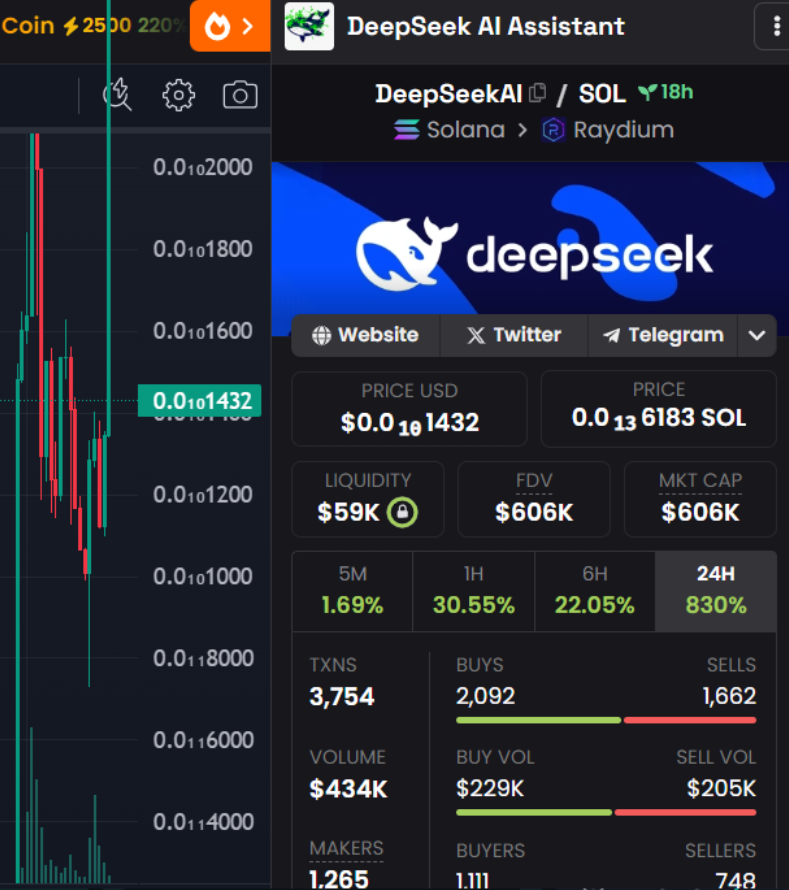789x890 pixels.
Task: Open the Twitter link
Action: point(514,335)
